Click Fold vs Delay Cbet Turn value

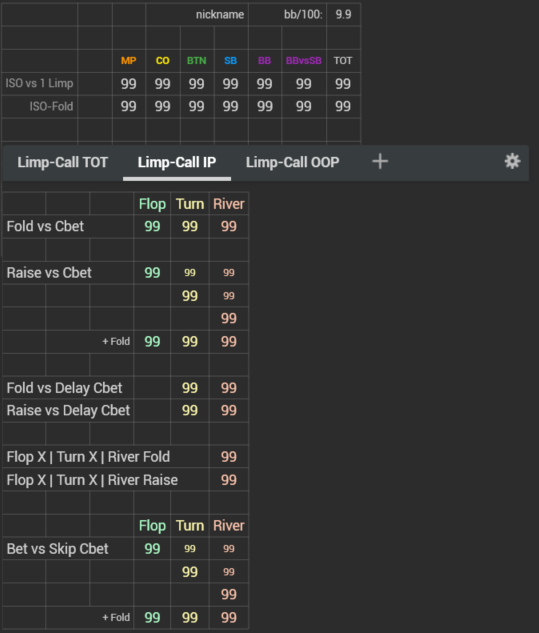190,388
